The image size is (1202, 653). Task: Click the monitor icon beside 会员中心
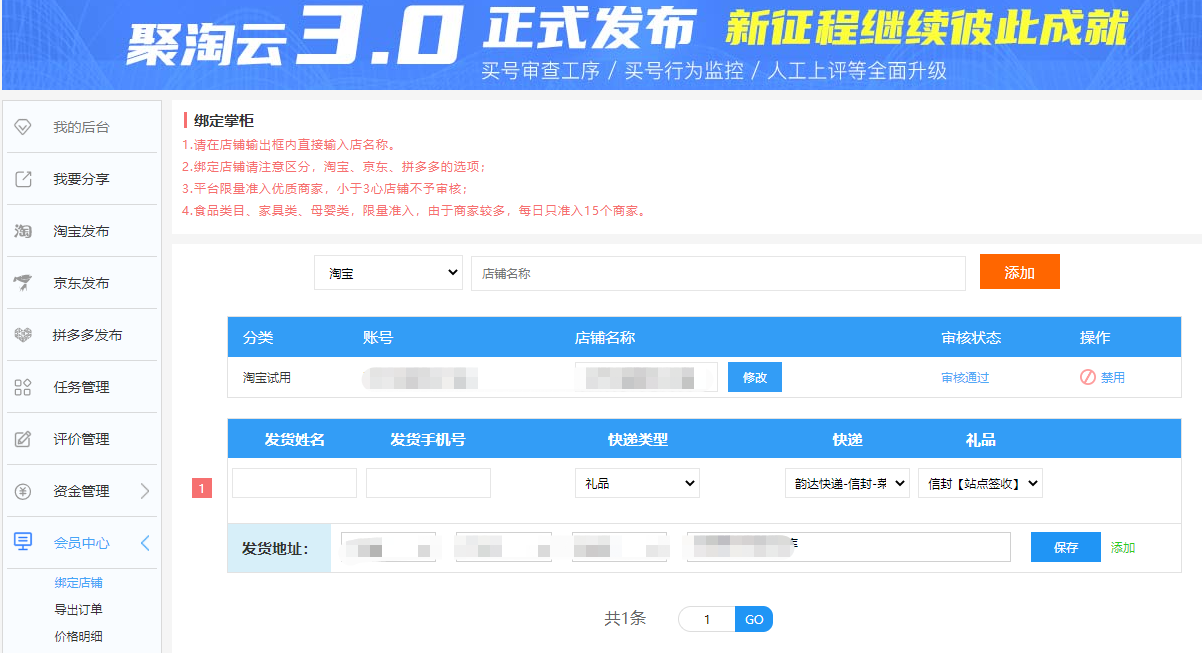(23, 542)
